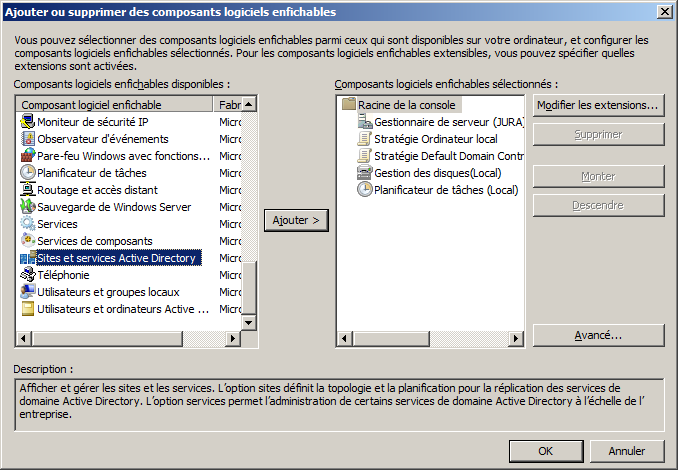Select Gestionnaire de serveur in selected list

[443, 122]
